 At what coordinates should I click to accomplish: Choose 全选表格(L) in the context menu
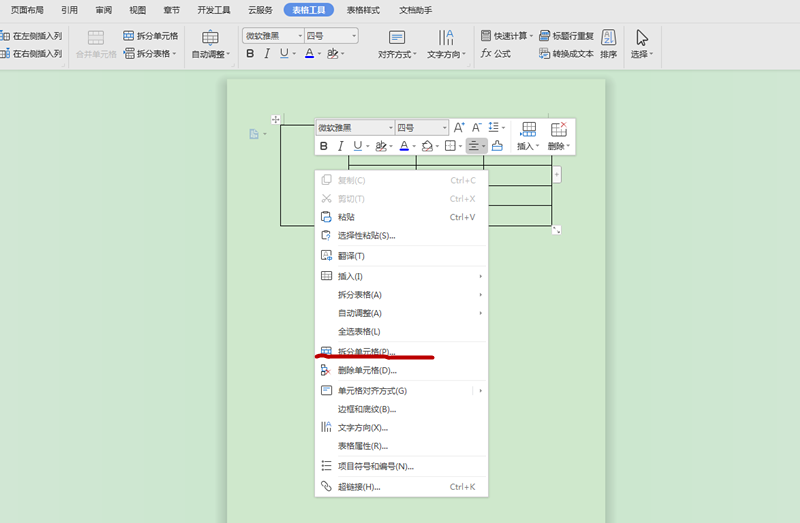402,331
